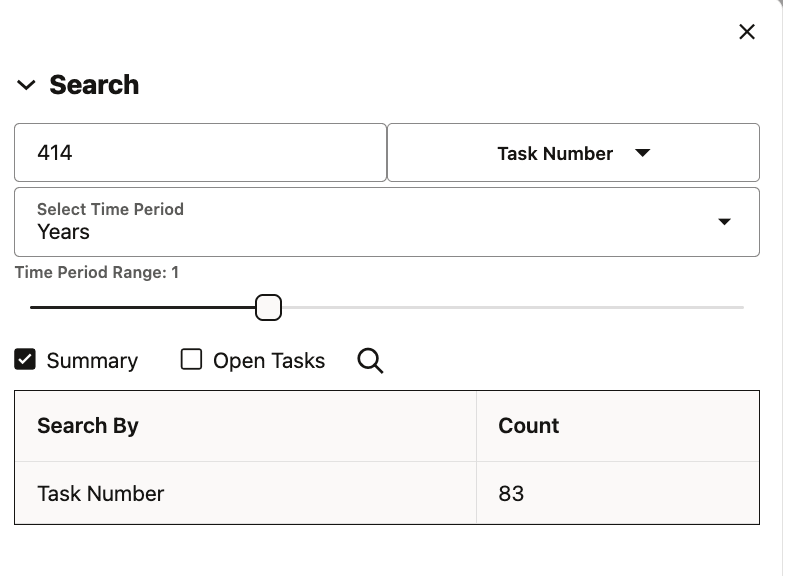The image size is (806, 576).
Task: Click the count value 83 in results
Action: coord(510,493)
